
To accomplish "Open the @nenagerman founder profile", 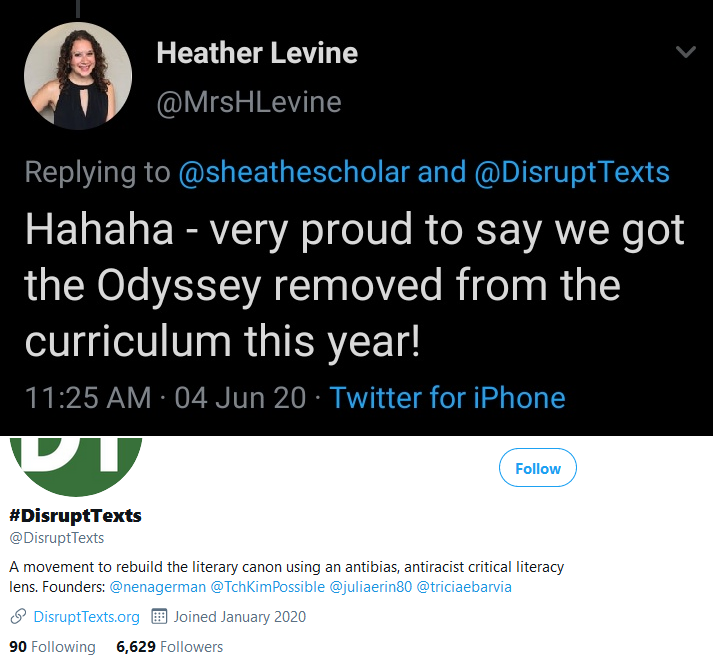I will point(157,587).
